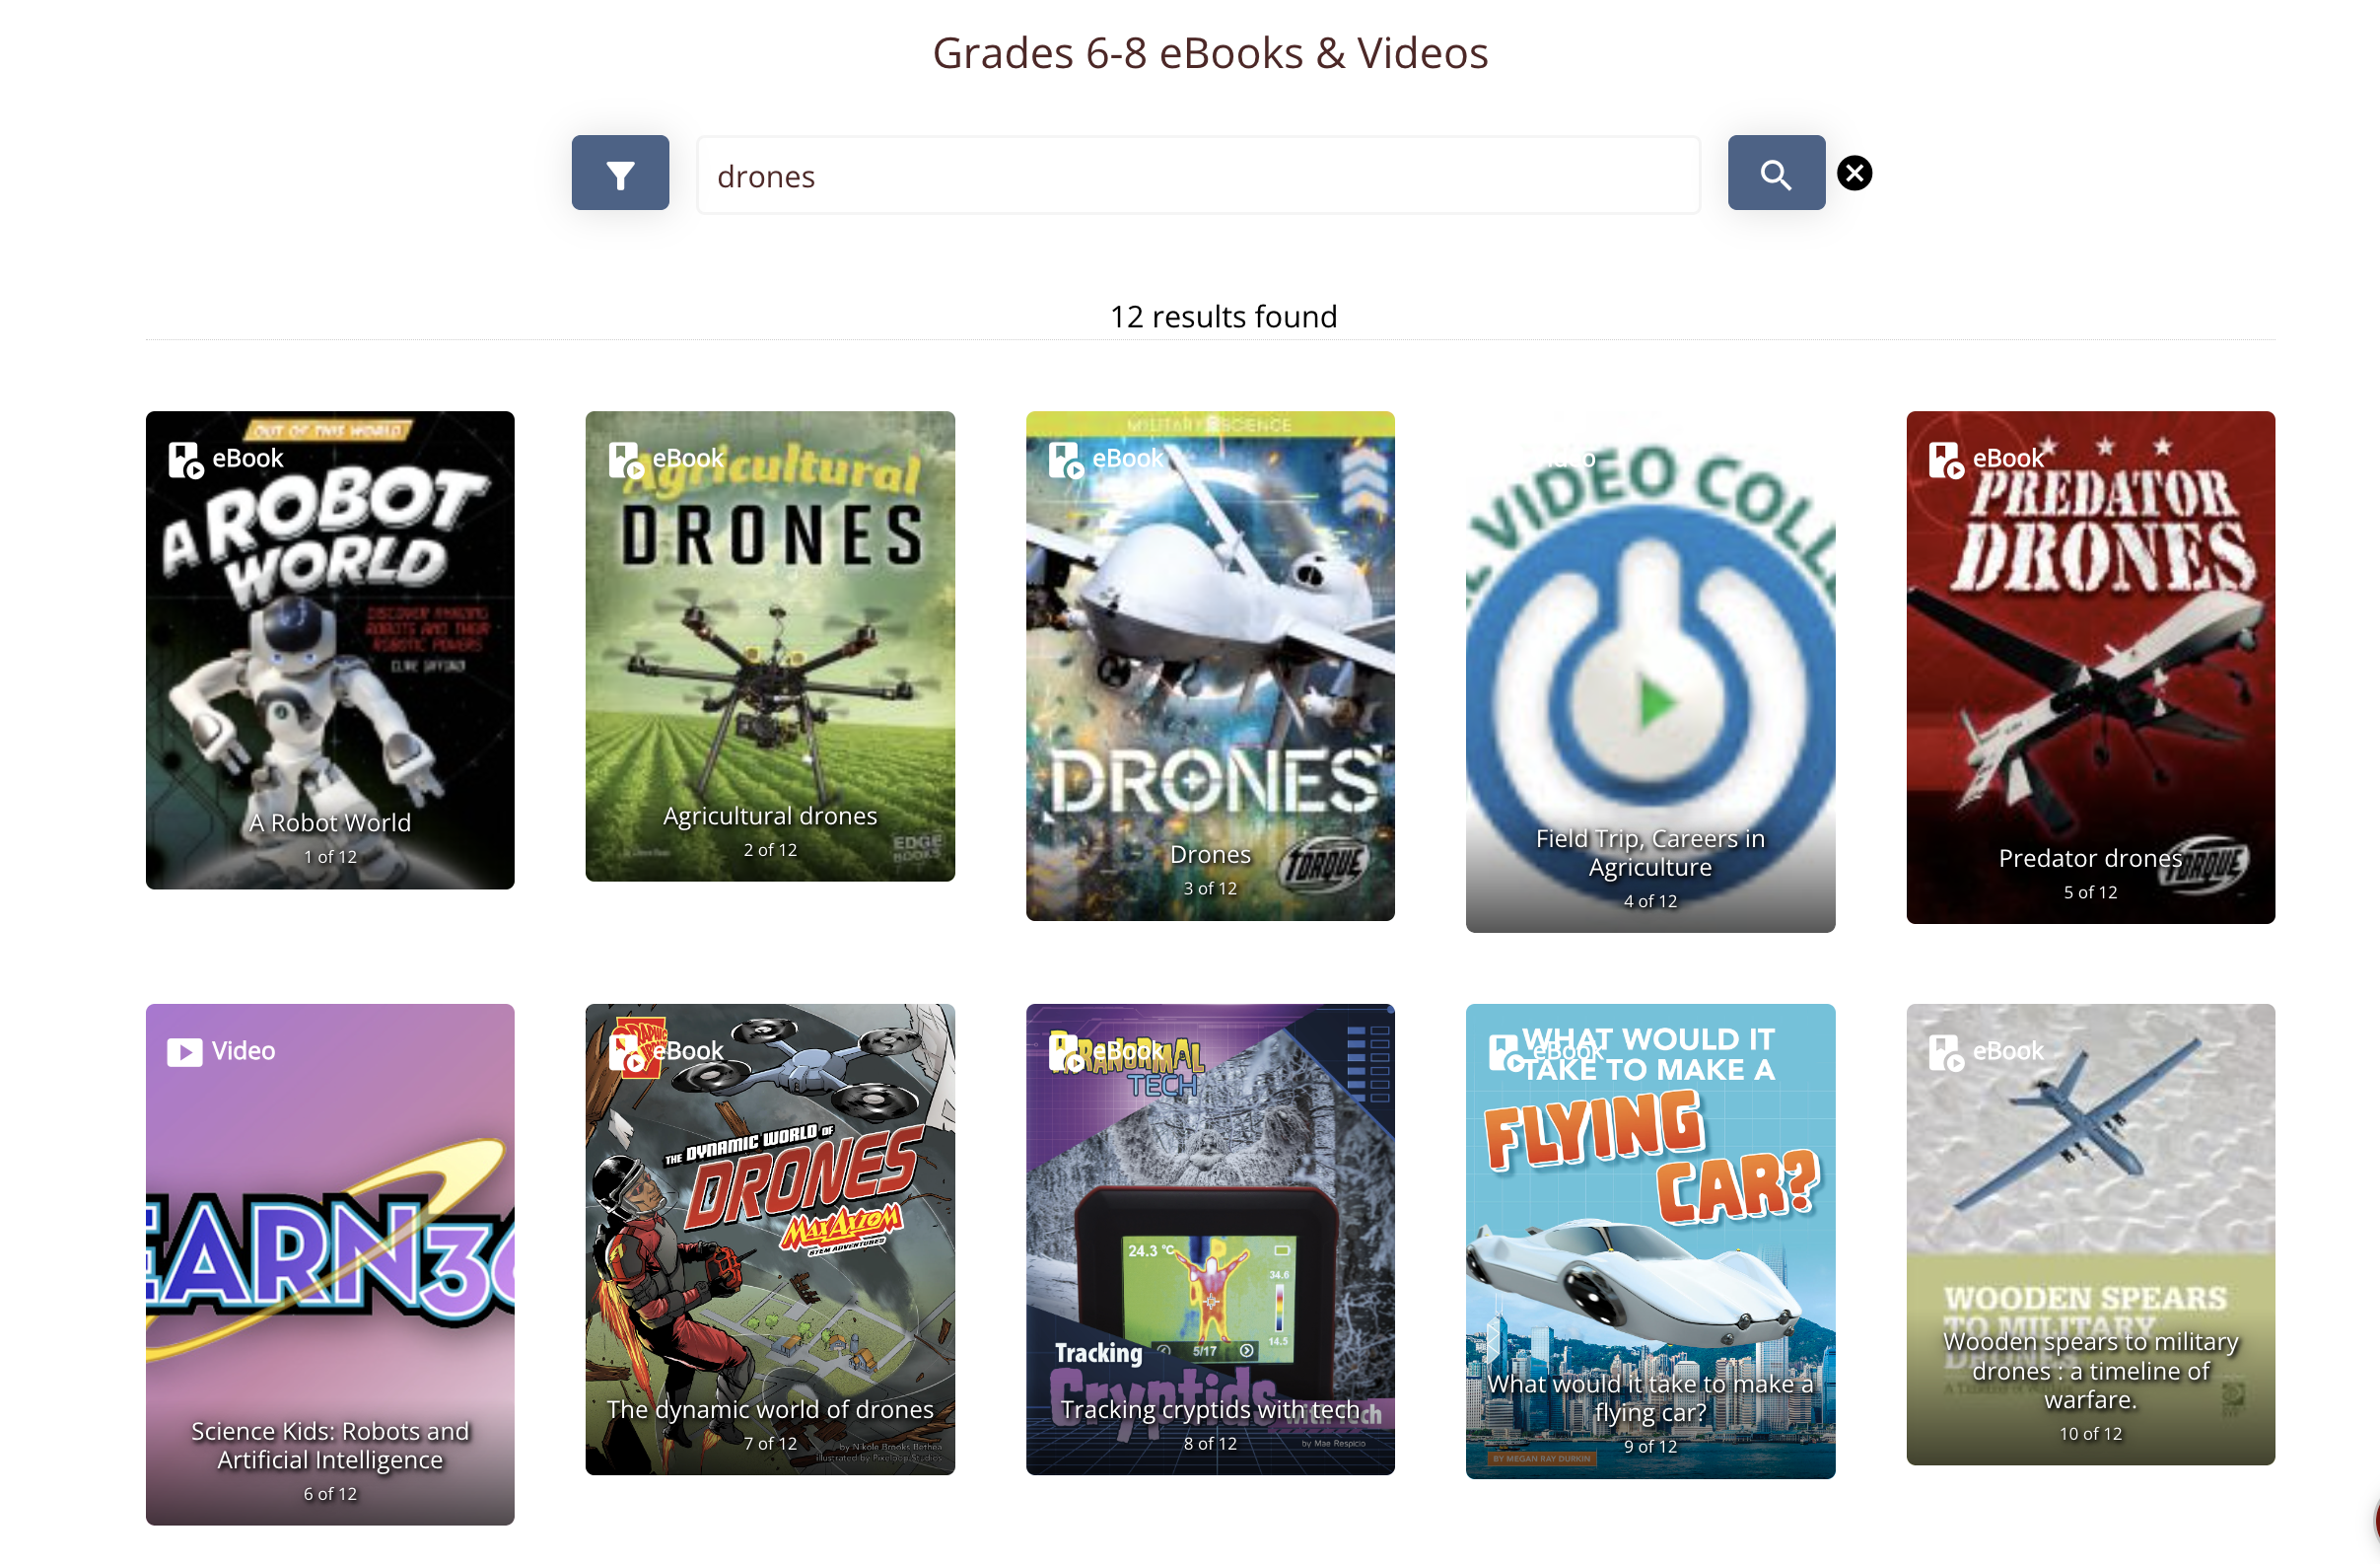
Task: Click the eBook icon on 'Agricultural drones'
Action: pyautogui.click(x=626, y=460)
